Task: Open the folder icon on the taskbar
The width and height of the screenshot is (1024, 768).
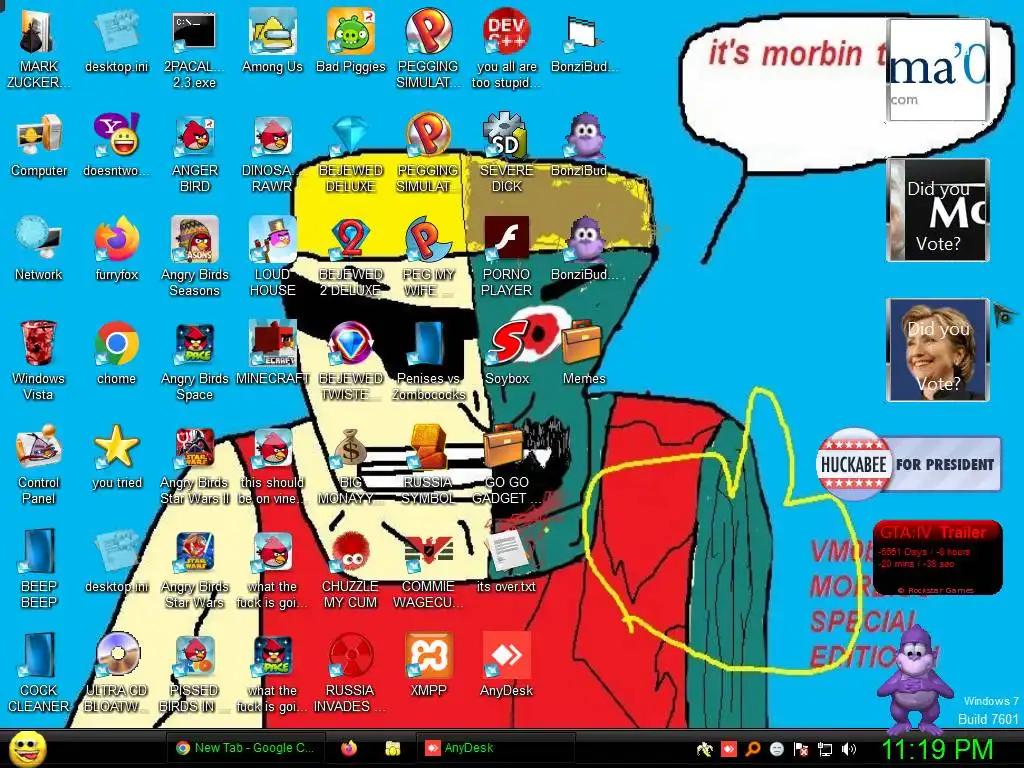Action: [x=392, y=748]
